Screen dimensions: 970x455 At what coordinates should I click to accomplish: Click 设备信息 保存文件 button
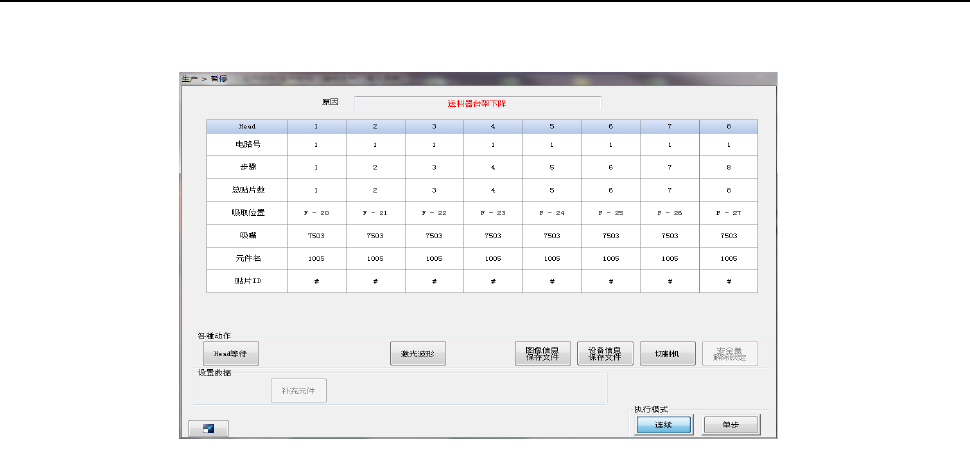point(605,354)
